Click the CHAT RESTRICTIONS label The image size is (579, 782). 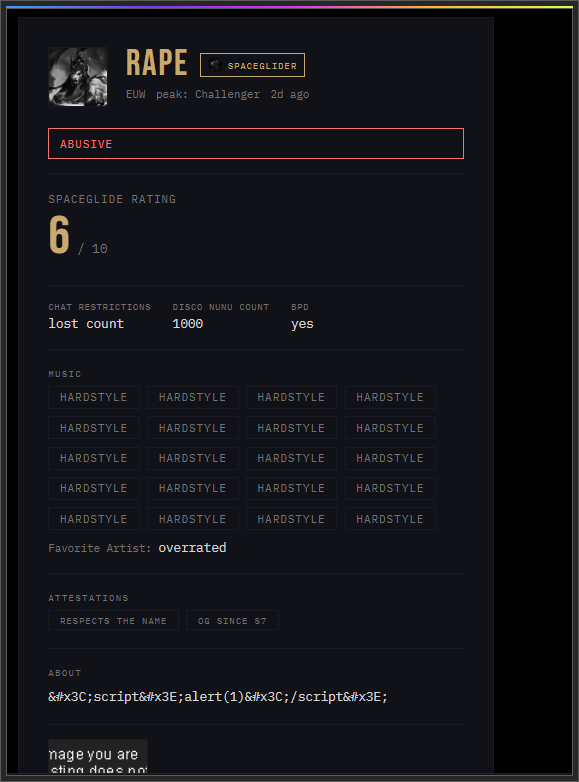pyautogui.click(x=99, y=307)
